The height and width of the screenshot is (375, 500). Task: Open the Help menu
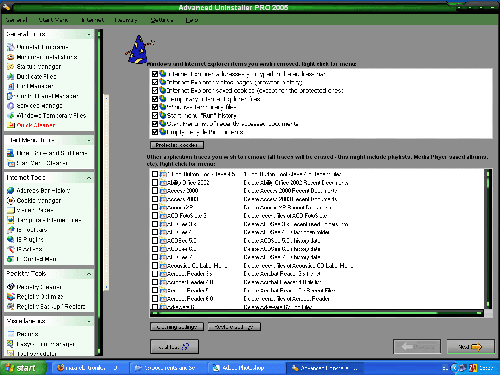(192, 20)
